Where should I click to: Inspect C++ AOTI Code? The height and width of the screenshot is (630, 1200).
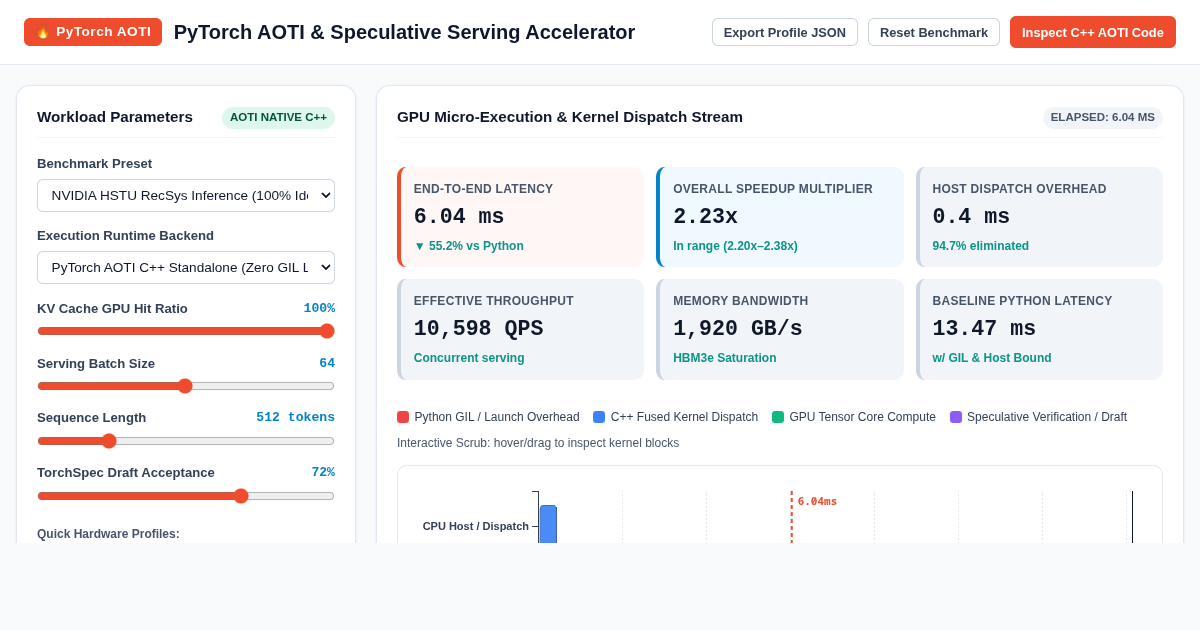1093,32
